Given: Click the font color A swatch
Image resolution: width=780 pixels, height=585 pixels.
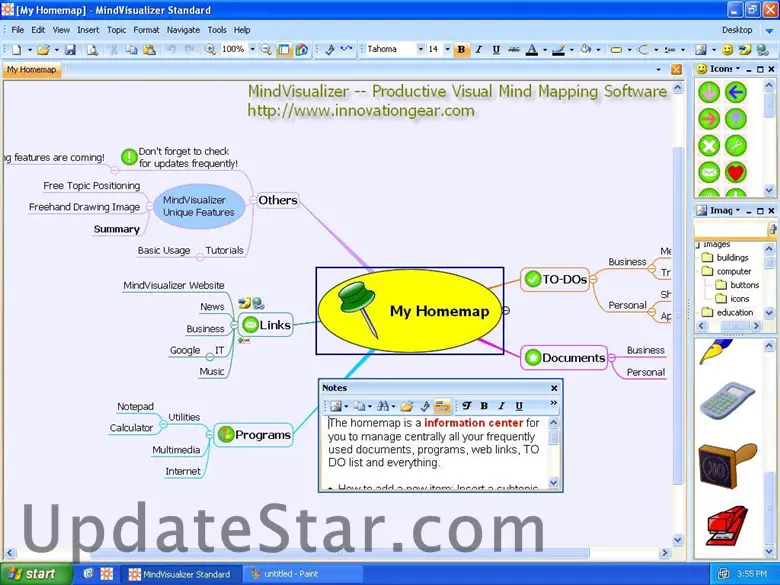Looking at the screenshot, I should click(x=532, y=49).
